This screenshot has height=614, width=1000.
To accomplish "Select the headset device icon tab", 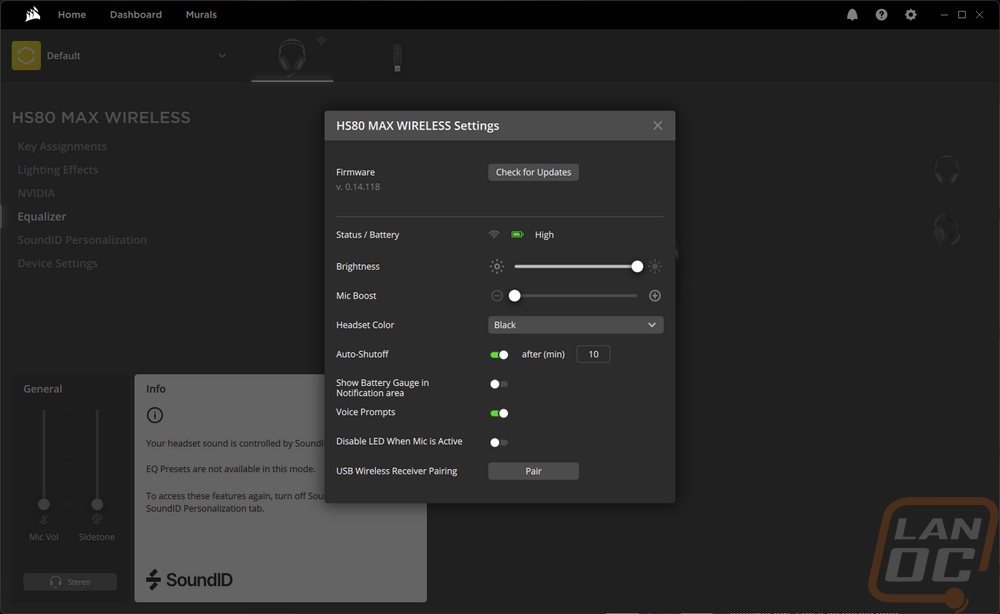I will (292, 56).
